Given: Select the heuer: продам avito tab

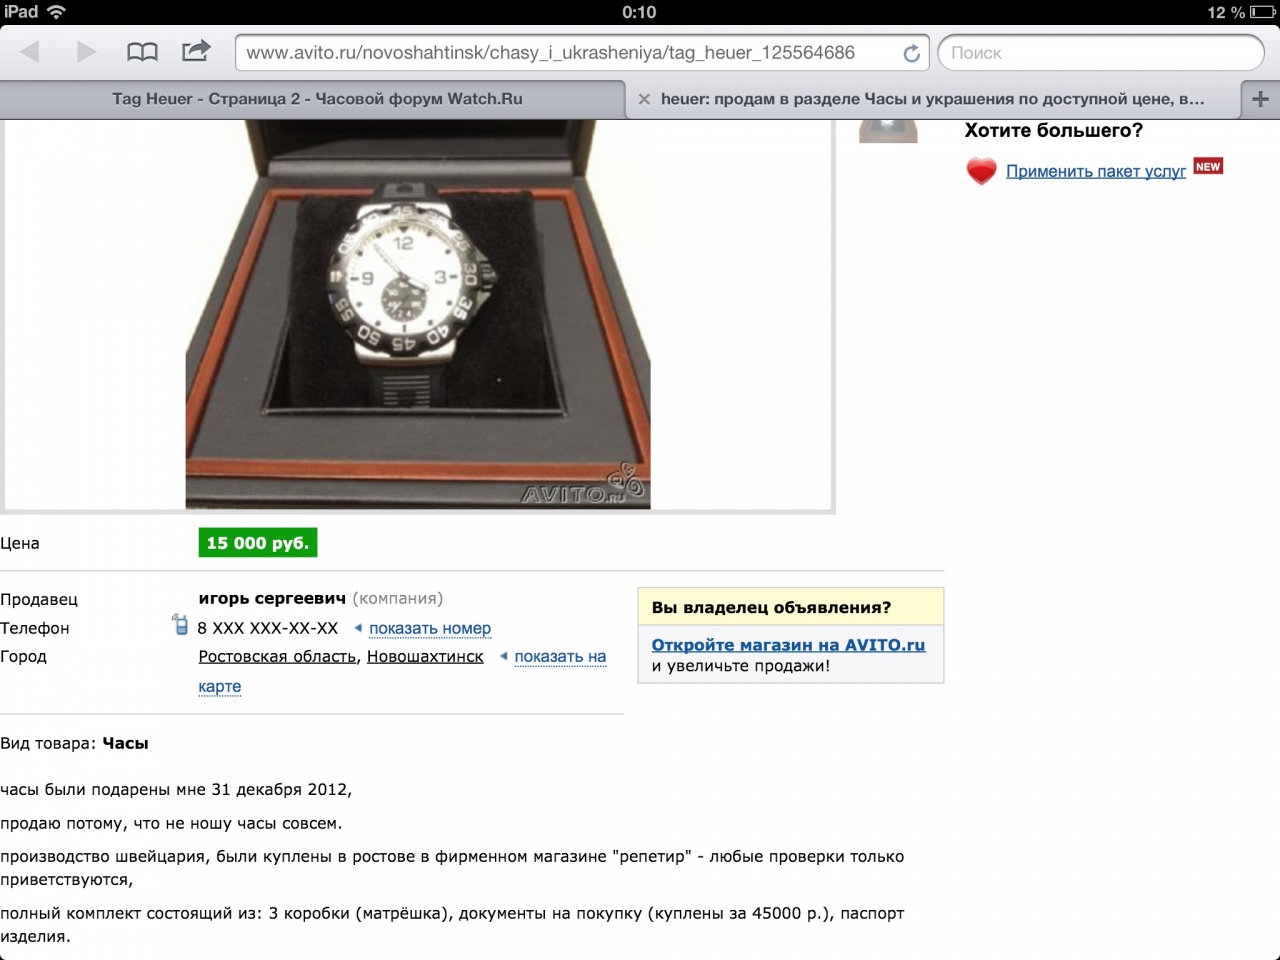Looking at the screenshot, I should pyautogui.click(x=933, y=99).
